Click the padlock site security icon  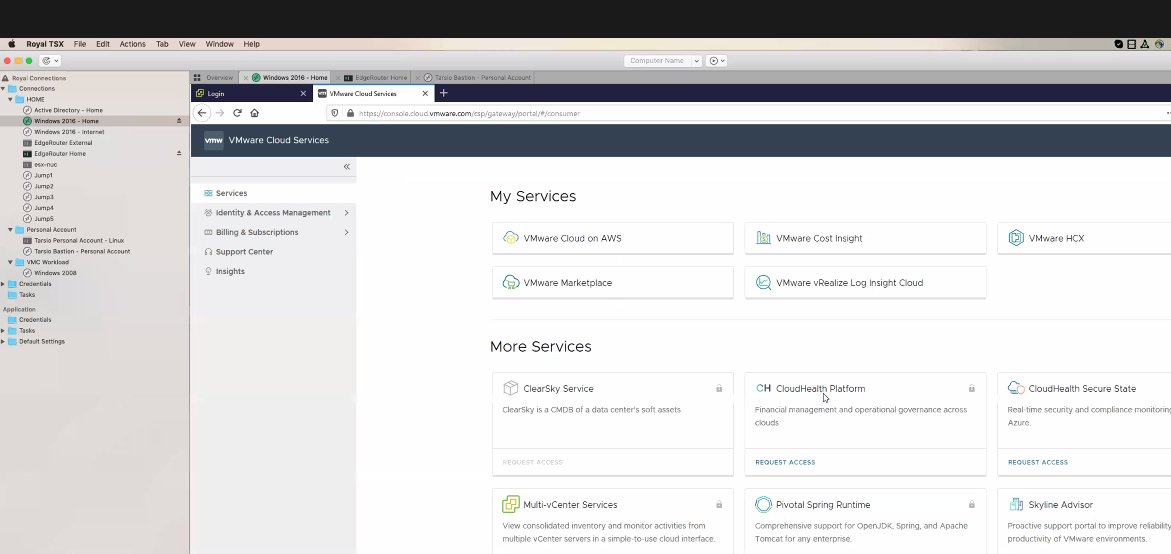pyautogui.click(x=350, y=113)
